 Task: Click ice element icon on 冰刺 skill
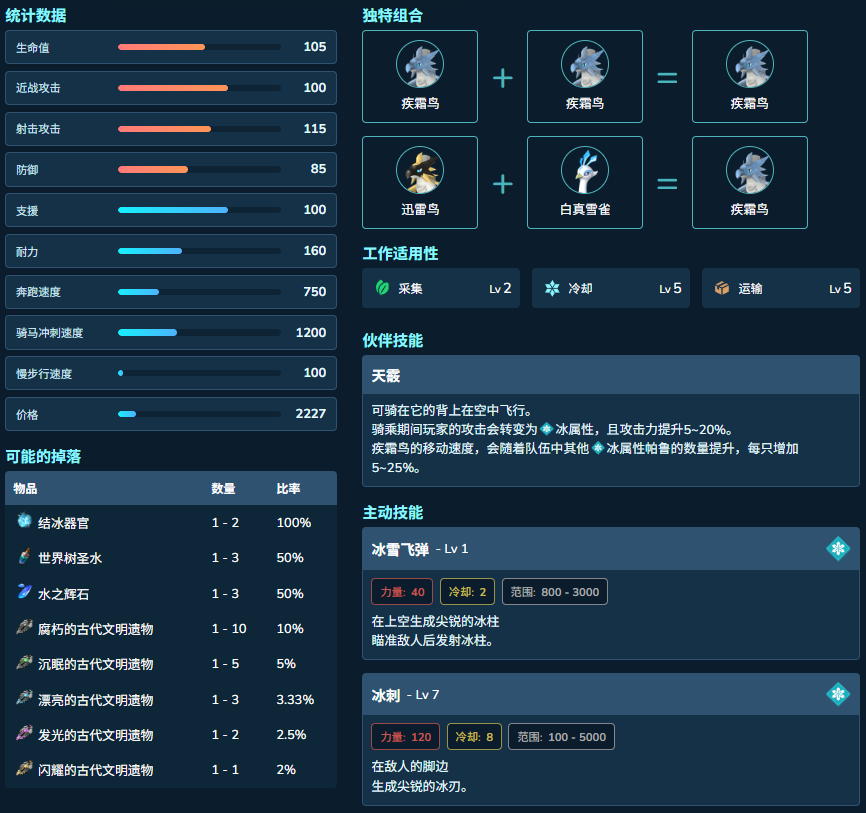pyautogui.click(x=838, y=694)
